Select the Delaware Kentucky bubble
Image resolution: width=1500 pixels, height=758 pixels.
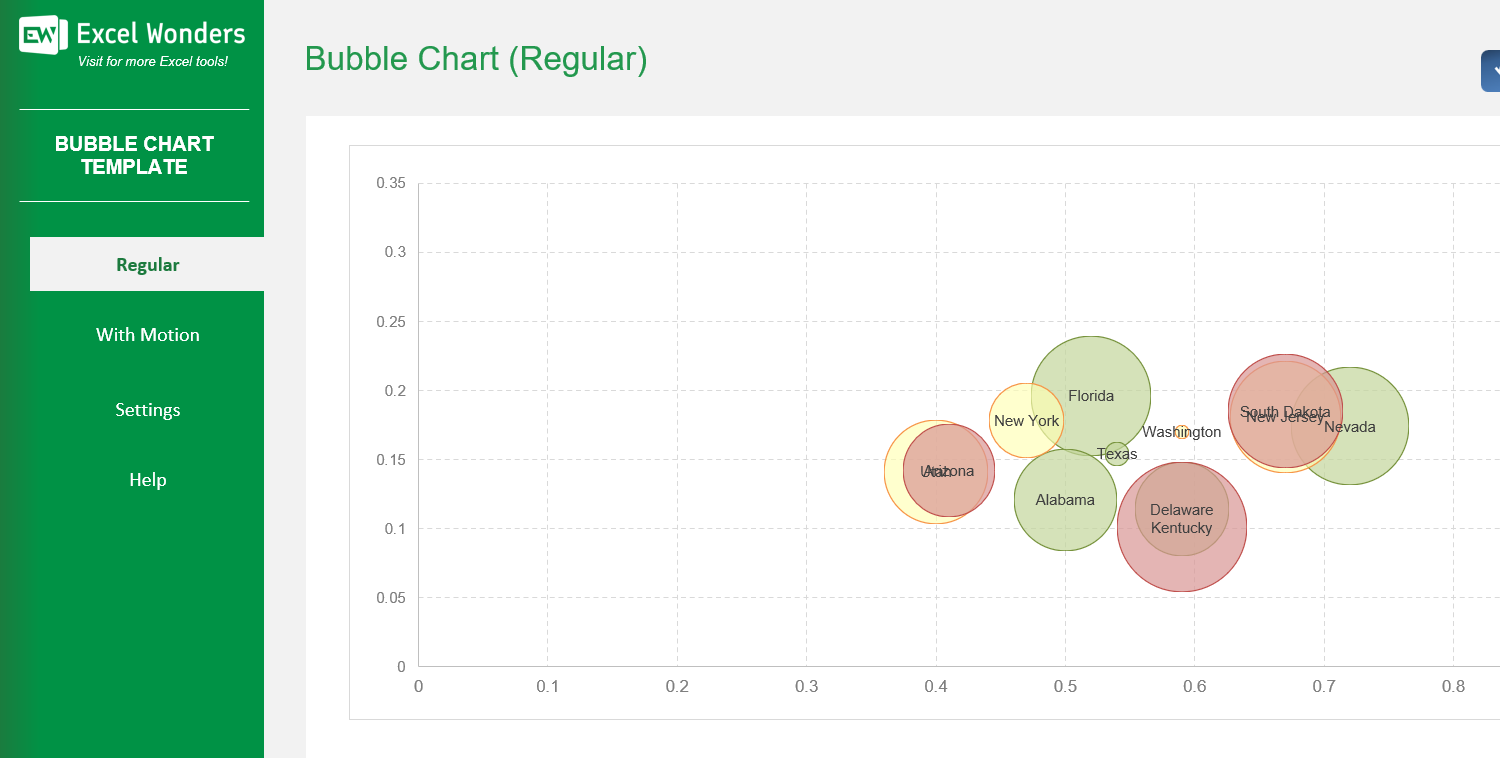coord(1182,519)
